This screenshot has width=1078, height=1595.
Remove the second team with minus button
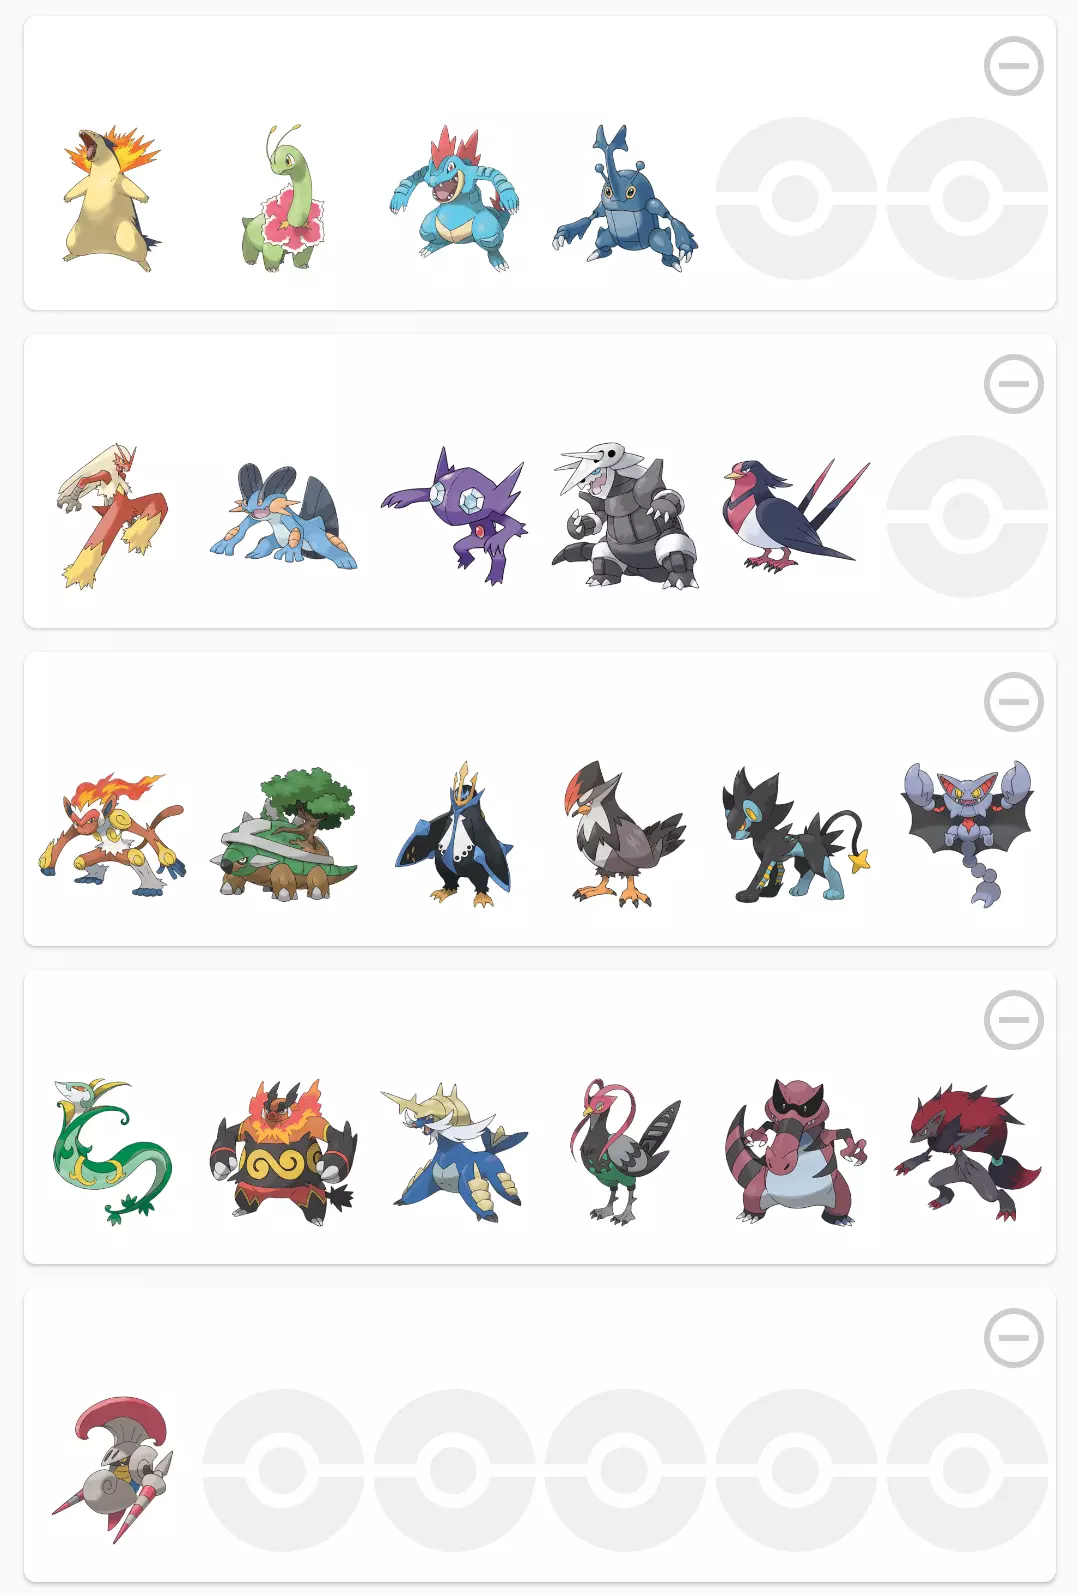(x=1014, y=384)
